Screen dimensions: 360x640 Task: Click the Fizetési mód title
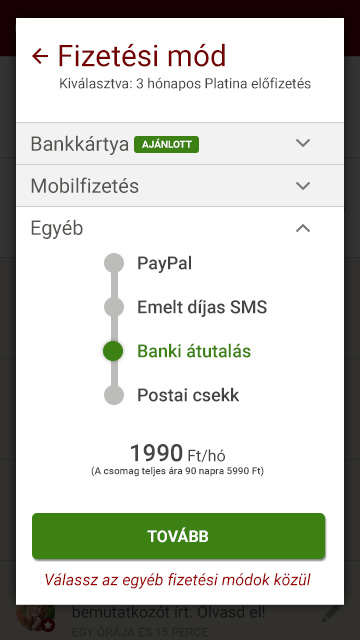142,56
